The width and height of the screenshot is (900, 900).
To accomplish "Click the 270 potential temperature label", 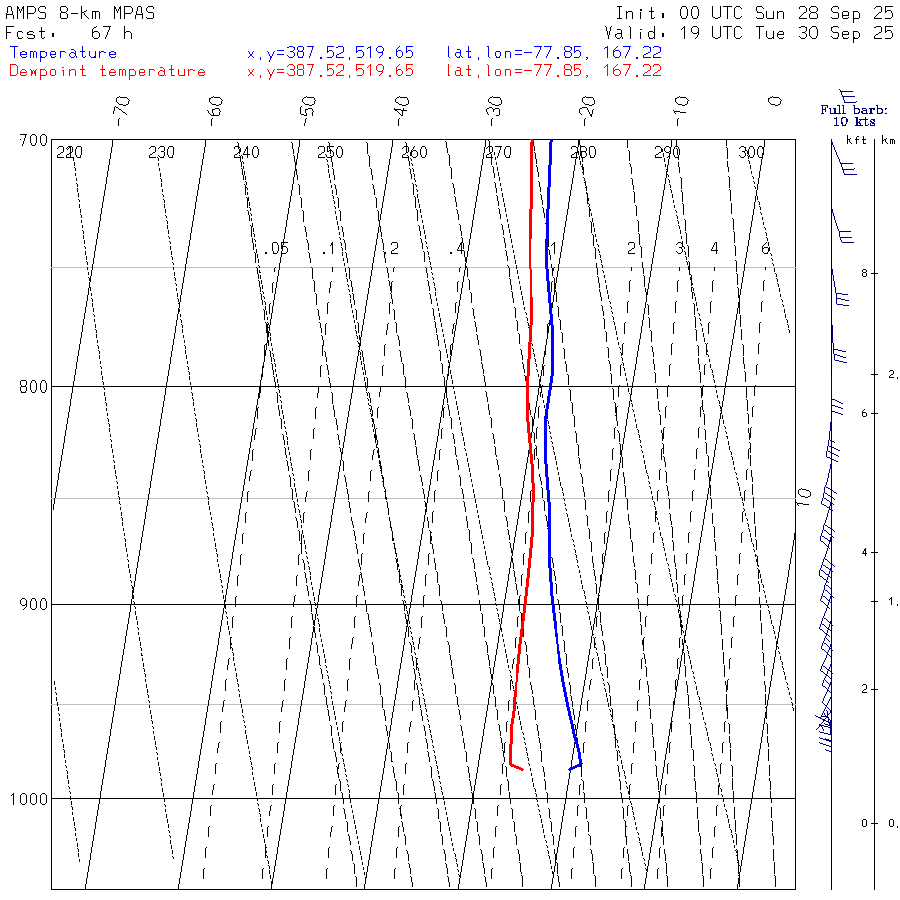I will click(x=498, y=153).
